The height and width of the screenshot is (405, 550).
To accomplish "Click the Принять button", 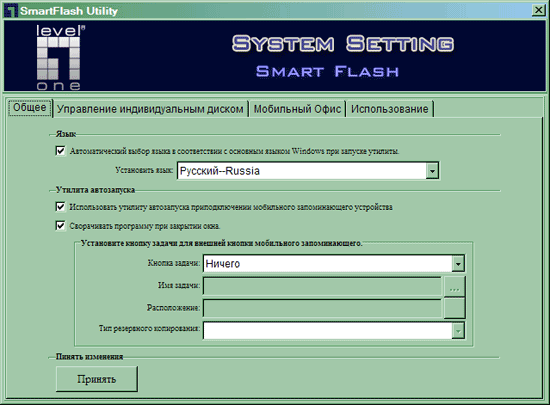I will 97,379.
